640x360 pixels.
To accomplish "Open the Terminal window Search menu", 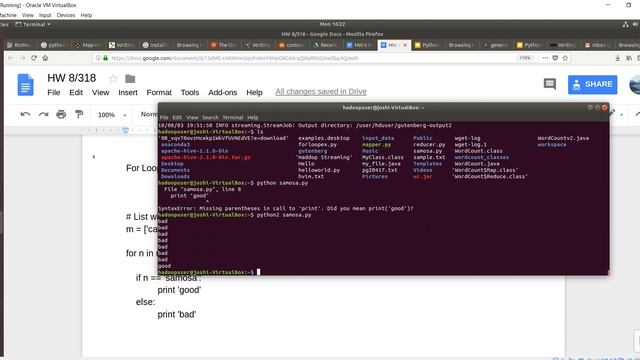I will [x=210, y=117].
